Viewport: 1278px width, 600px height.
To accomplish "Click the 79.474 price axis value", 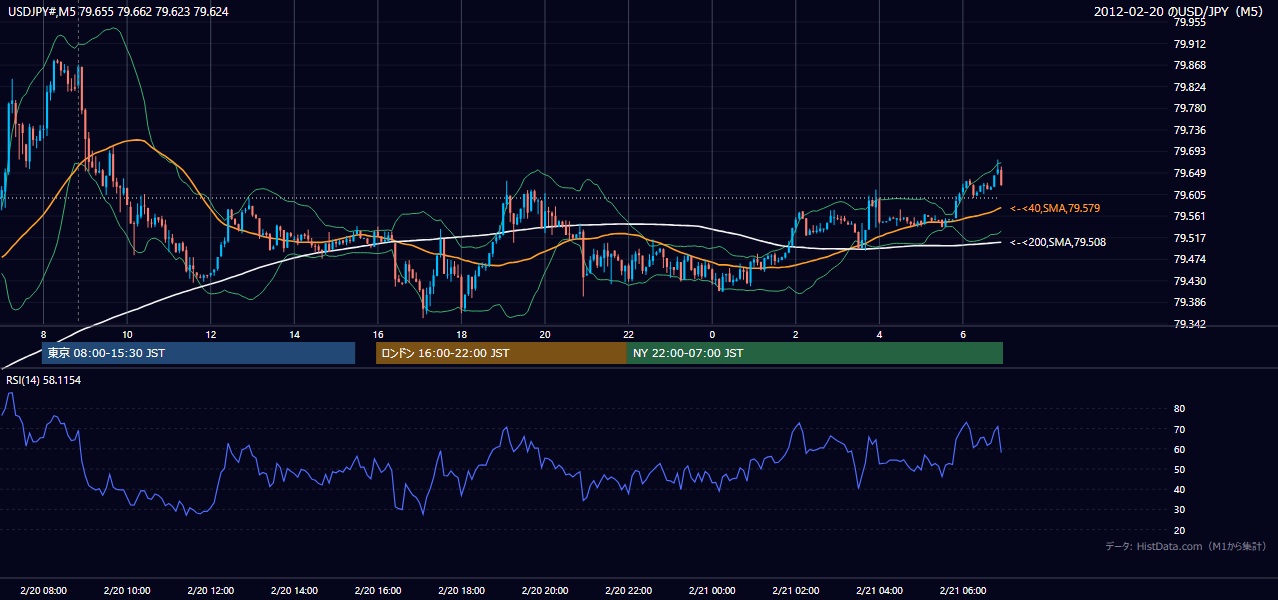I will click(1190, 260).
